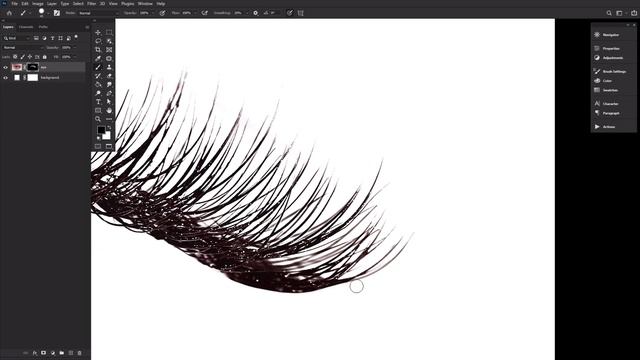
Task: Toggle layer filtering on or off
Action: point(76,38)
